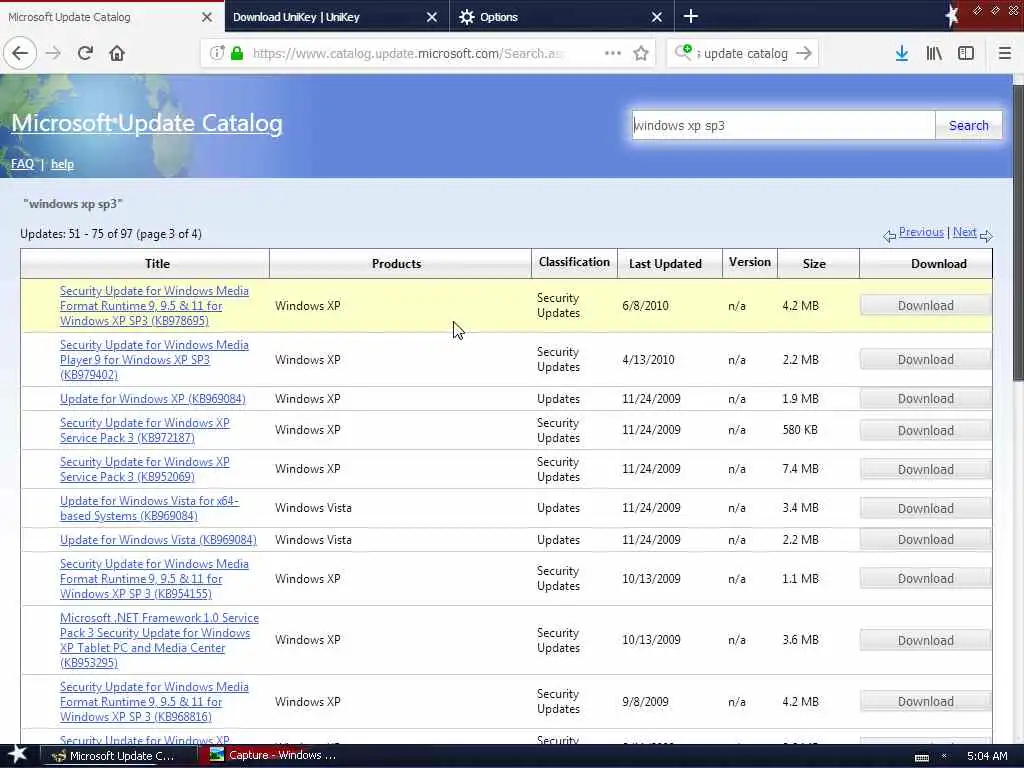Click the green secure padlock icon

[x=237, y=53]
